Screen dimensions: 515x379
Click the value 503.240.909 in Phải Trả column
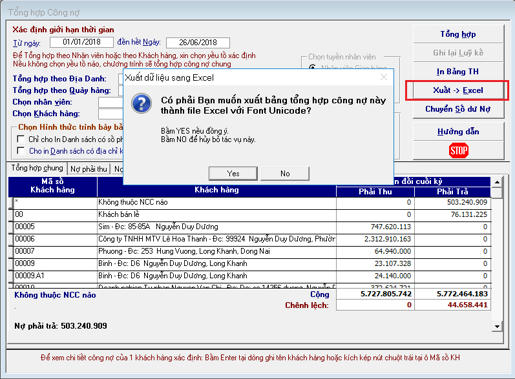467,202
